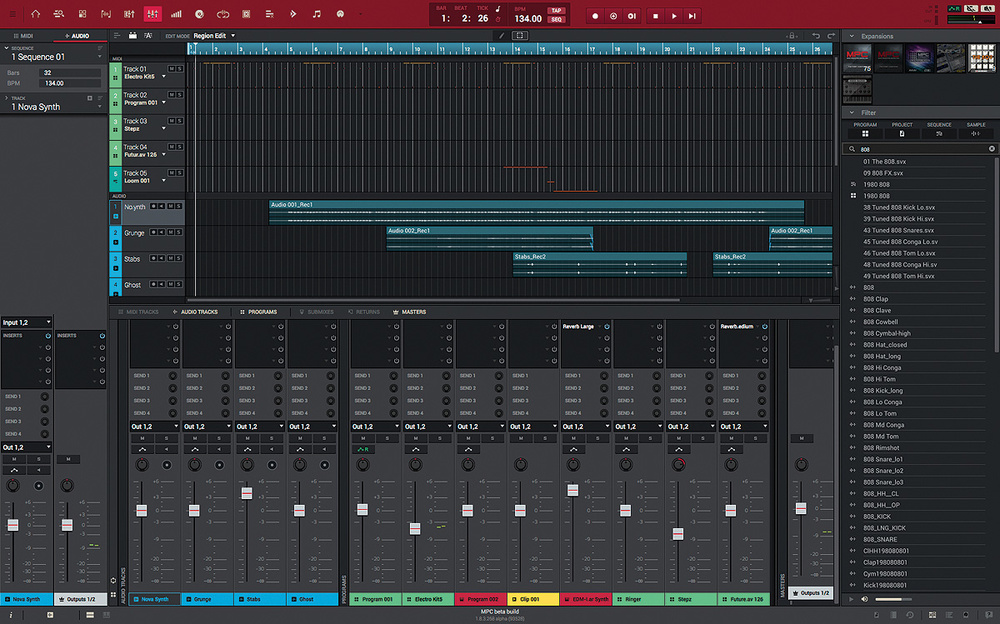Click the SEQ tempo button
This screenshot has height=624, width=1000.
click(556, 20)
